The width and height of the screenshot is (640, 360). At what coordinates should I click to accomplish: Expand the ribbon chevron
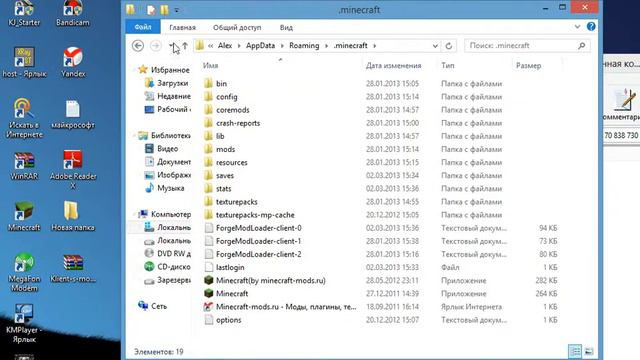click(x=577, y=27)
